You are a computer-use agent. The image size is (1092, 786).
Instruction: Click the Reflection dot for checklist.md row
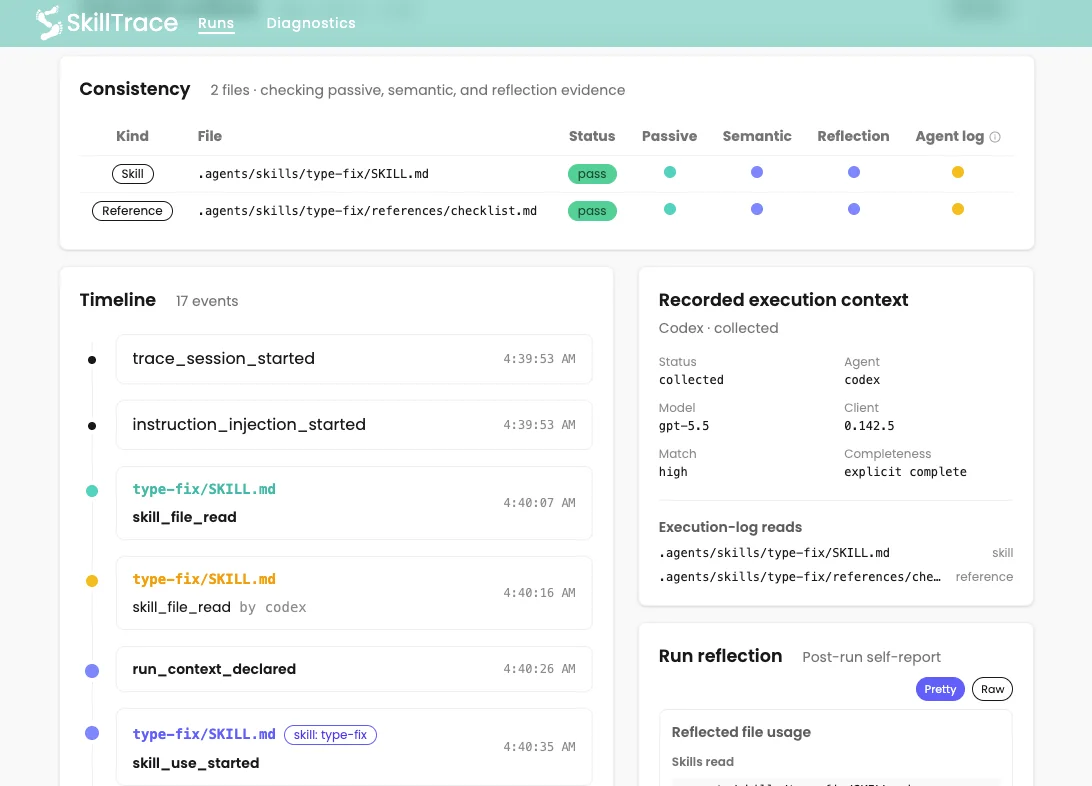854,209
